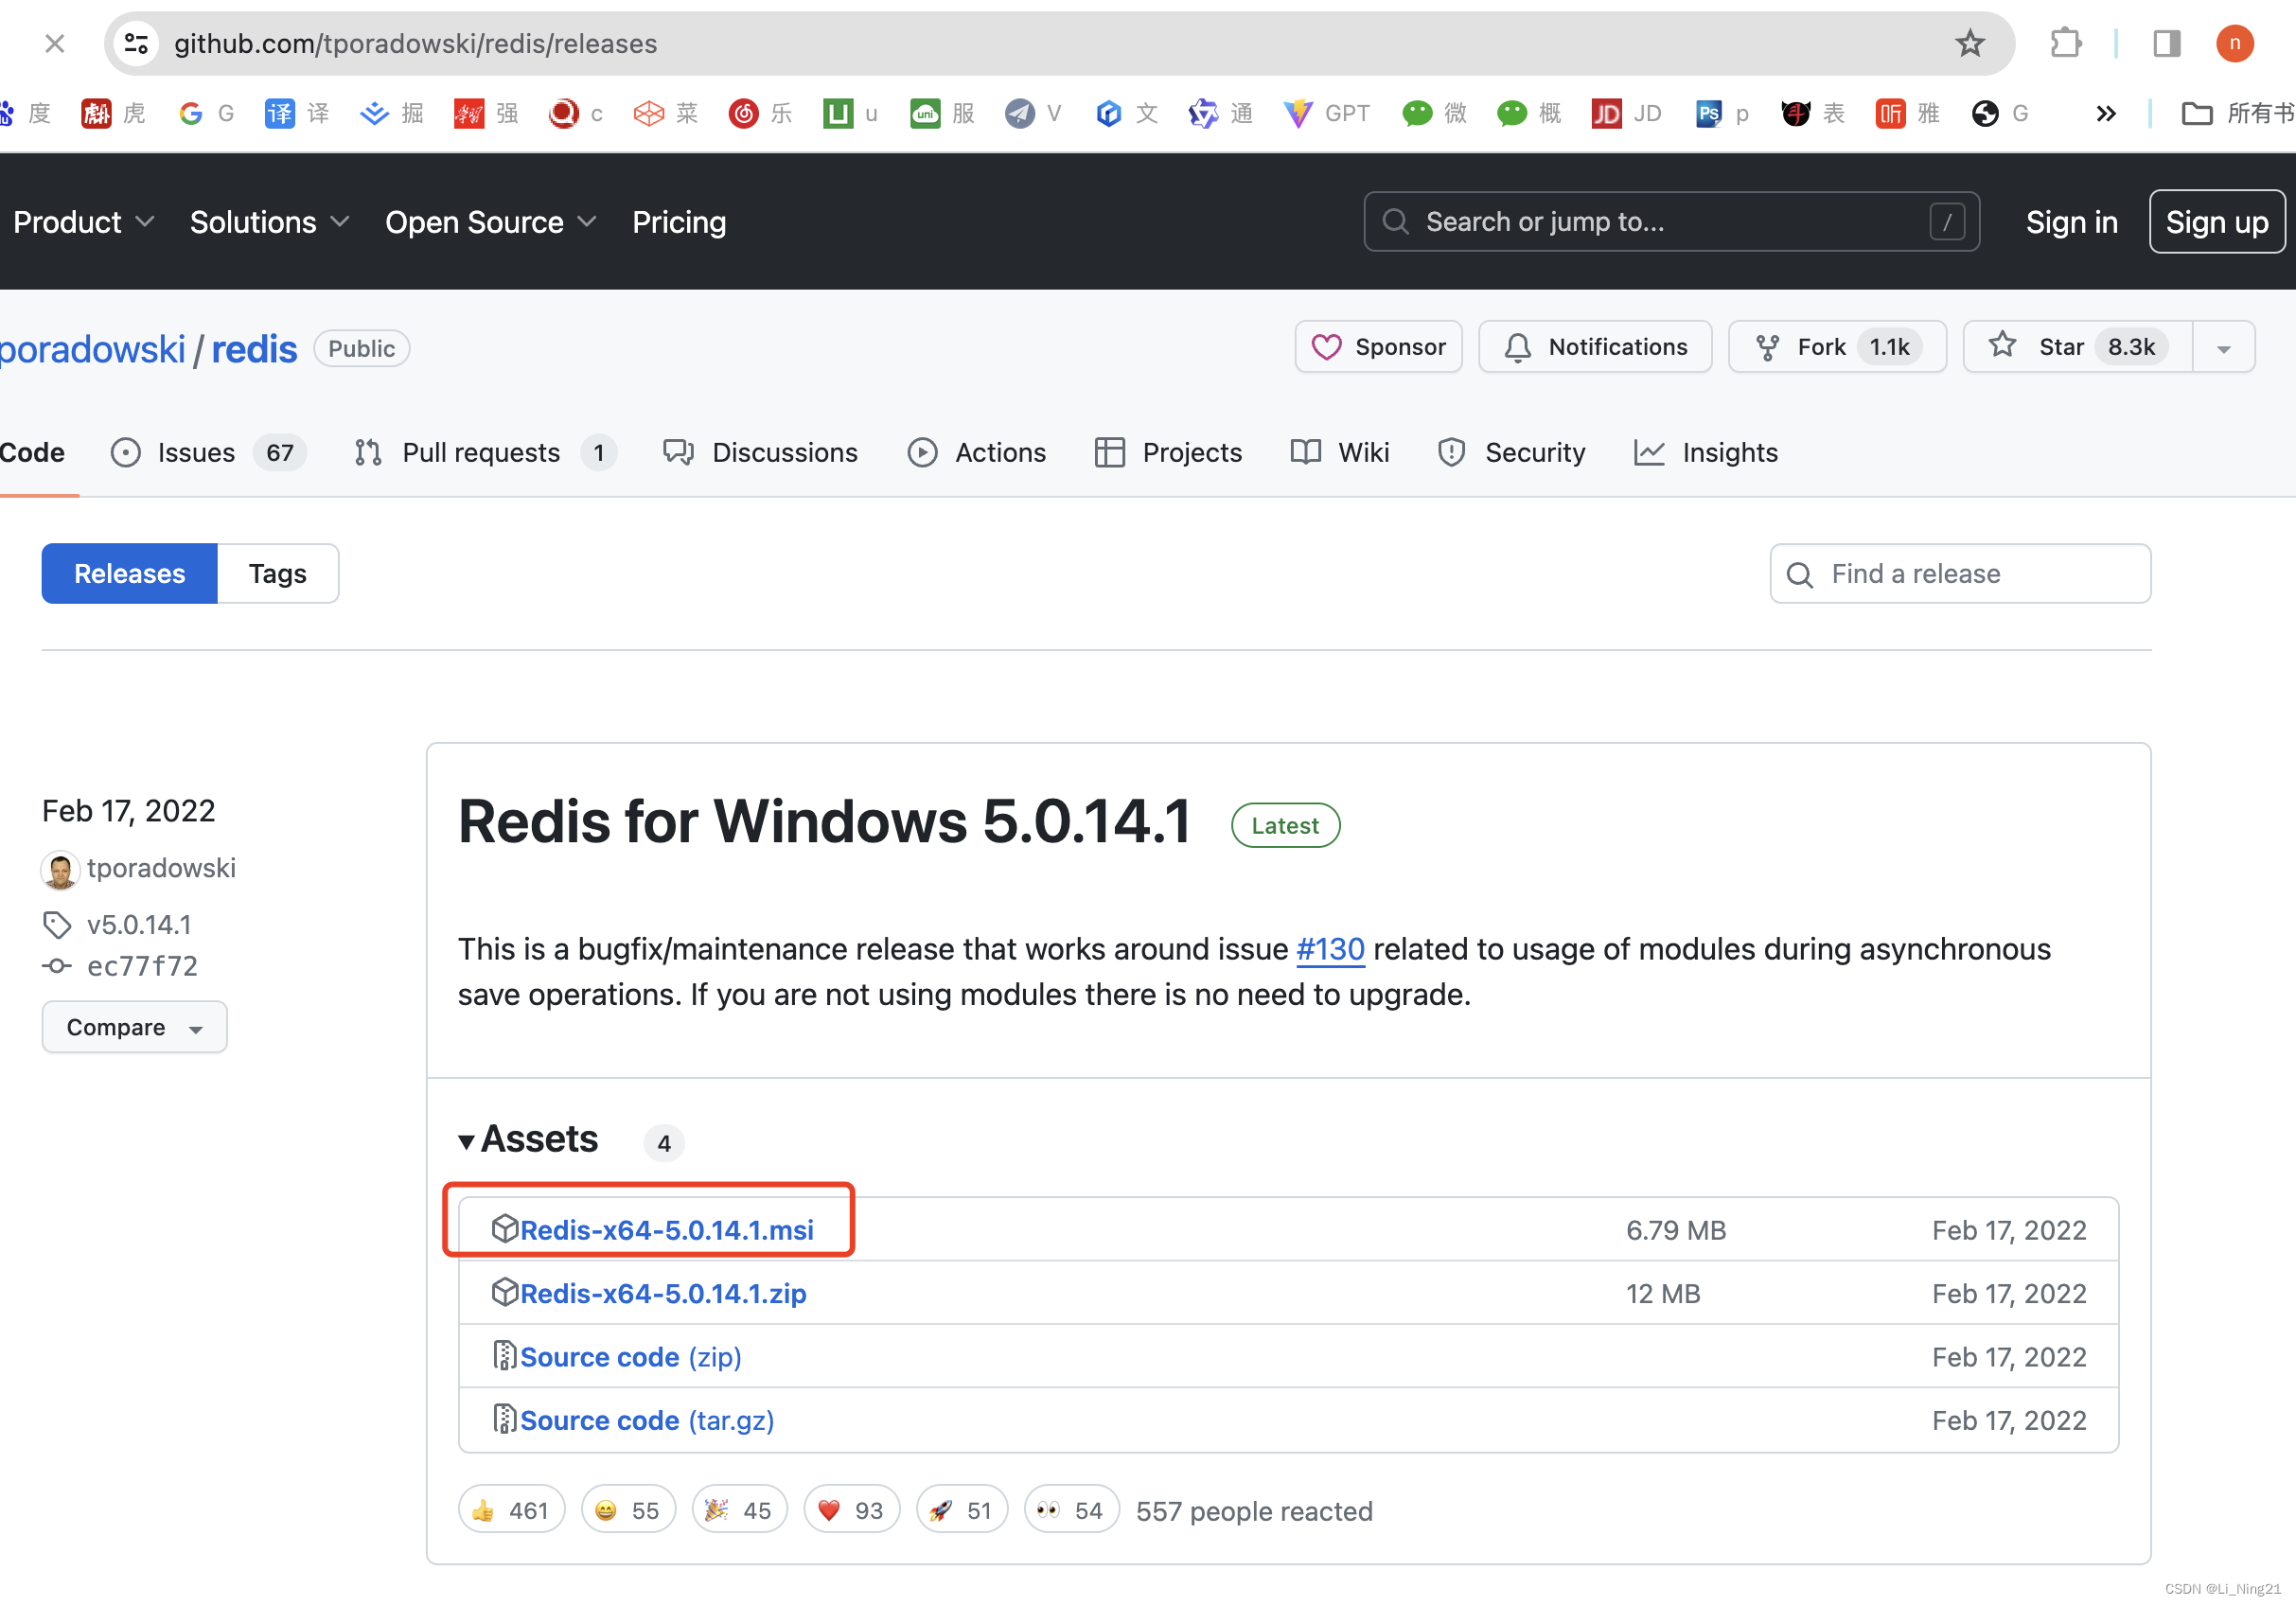Switch to the Tags tab
2296x1605 pixels.
tap(277, 574)
